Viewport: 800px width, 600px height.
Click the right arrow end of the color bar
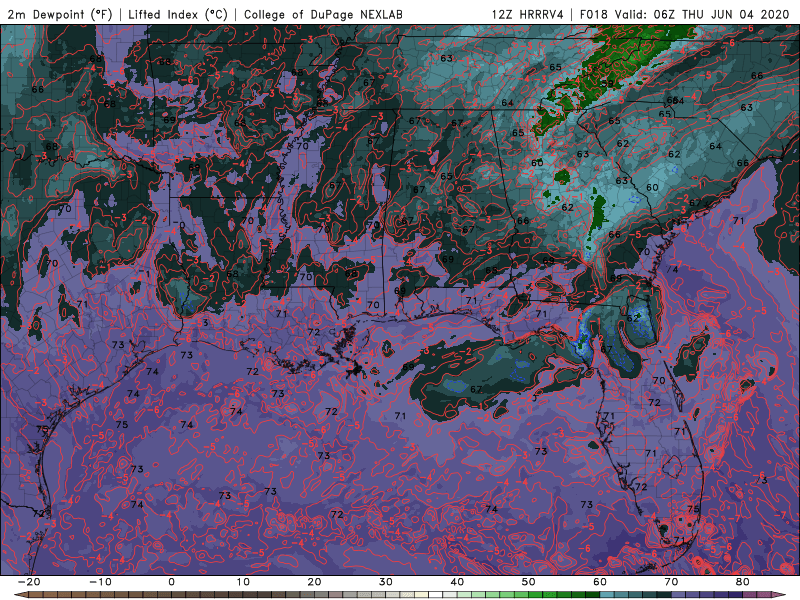[780, 595]
